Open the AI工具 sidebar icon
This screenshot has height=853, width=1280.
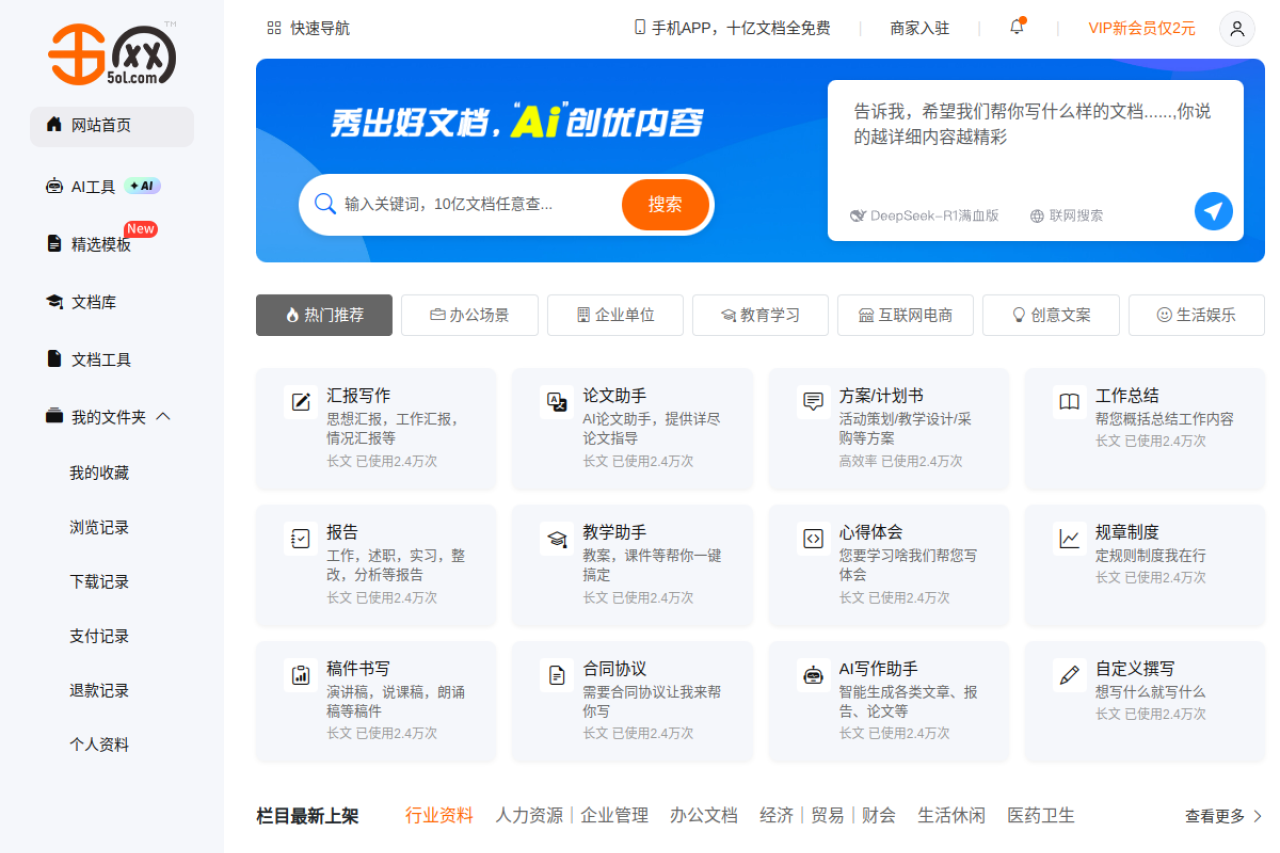pyautogui.click(x=53, y=185)
